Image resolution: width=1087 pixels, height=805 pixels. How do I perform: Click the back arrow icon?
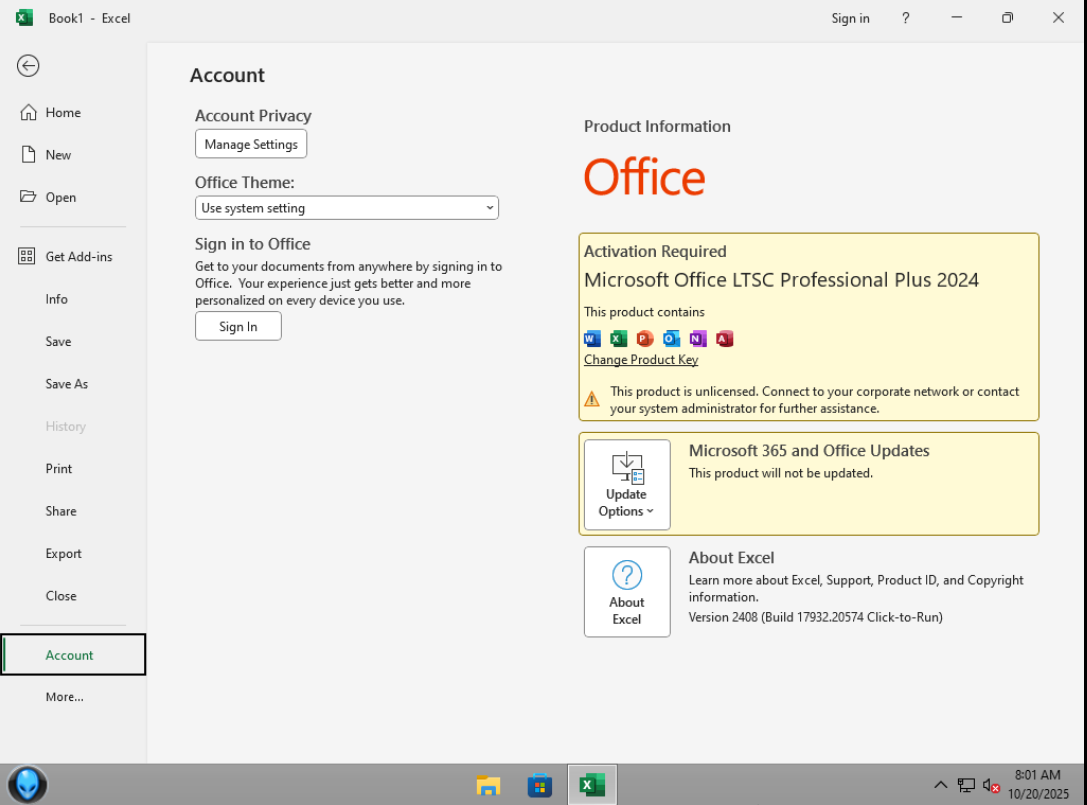(x=28, y=66)
